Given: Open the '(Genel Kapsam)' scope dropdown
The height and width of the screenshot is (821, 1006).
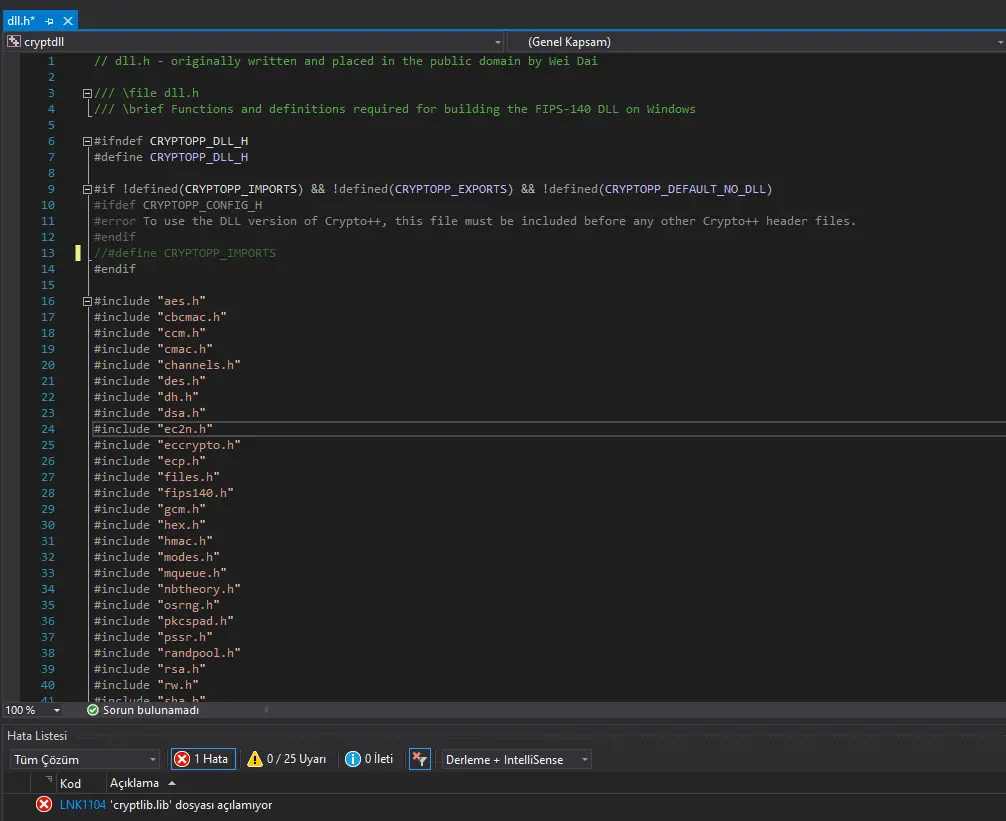Looking at the screenshot, I should pyautogui.click(x=1000, y=42).
